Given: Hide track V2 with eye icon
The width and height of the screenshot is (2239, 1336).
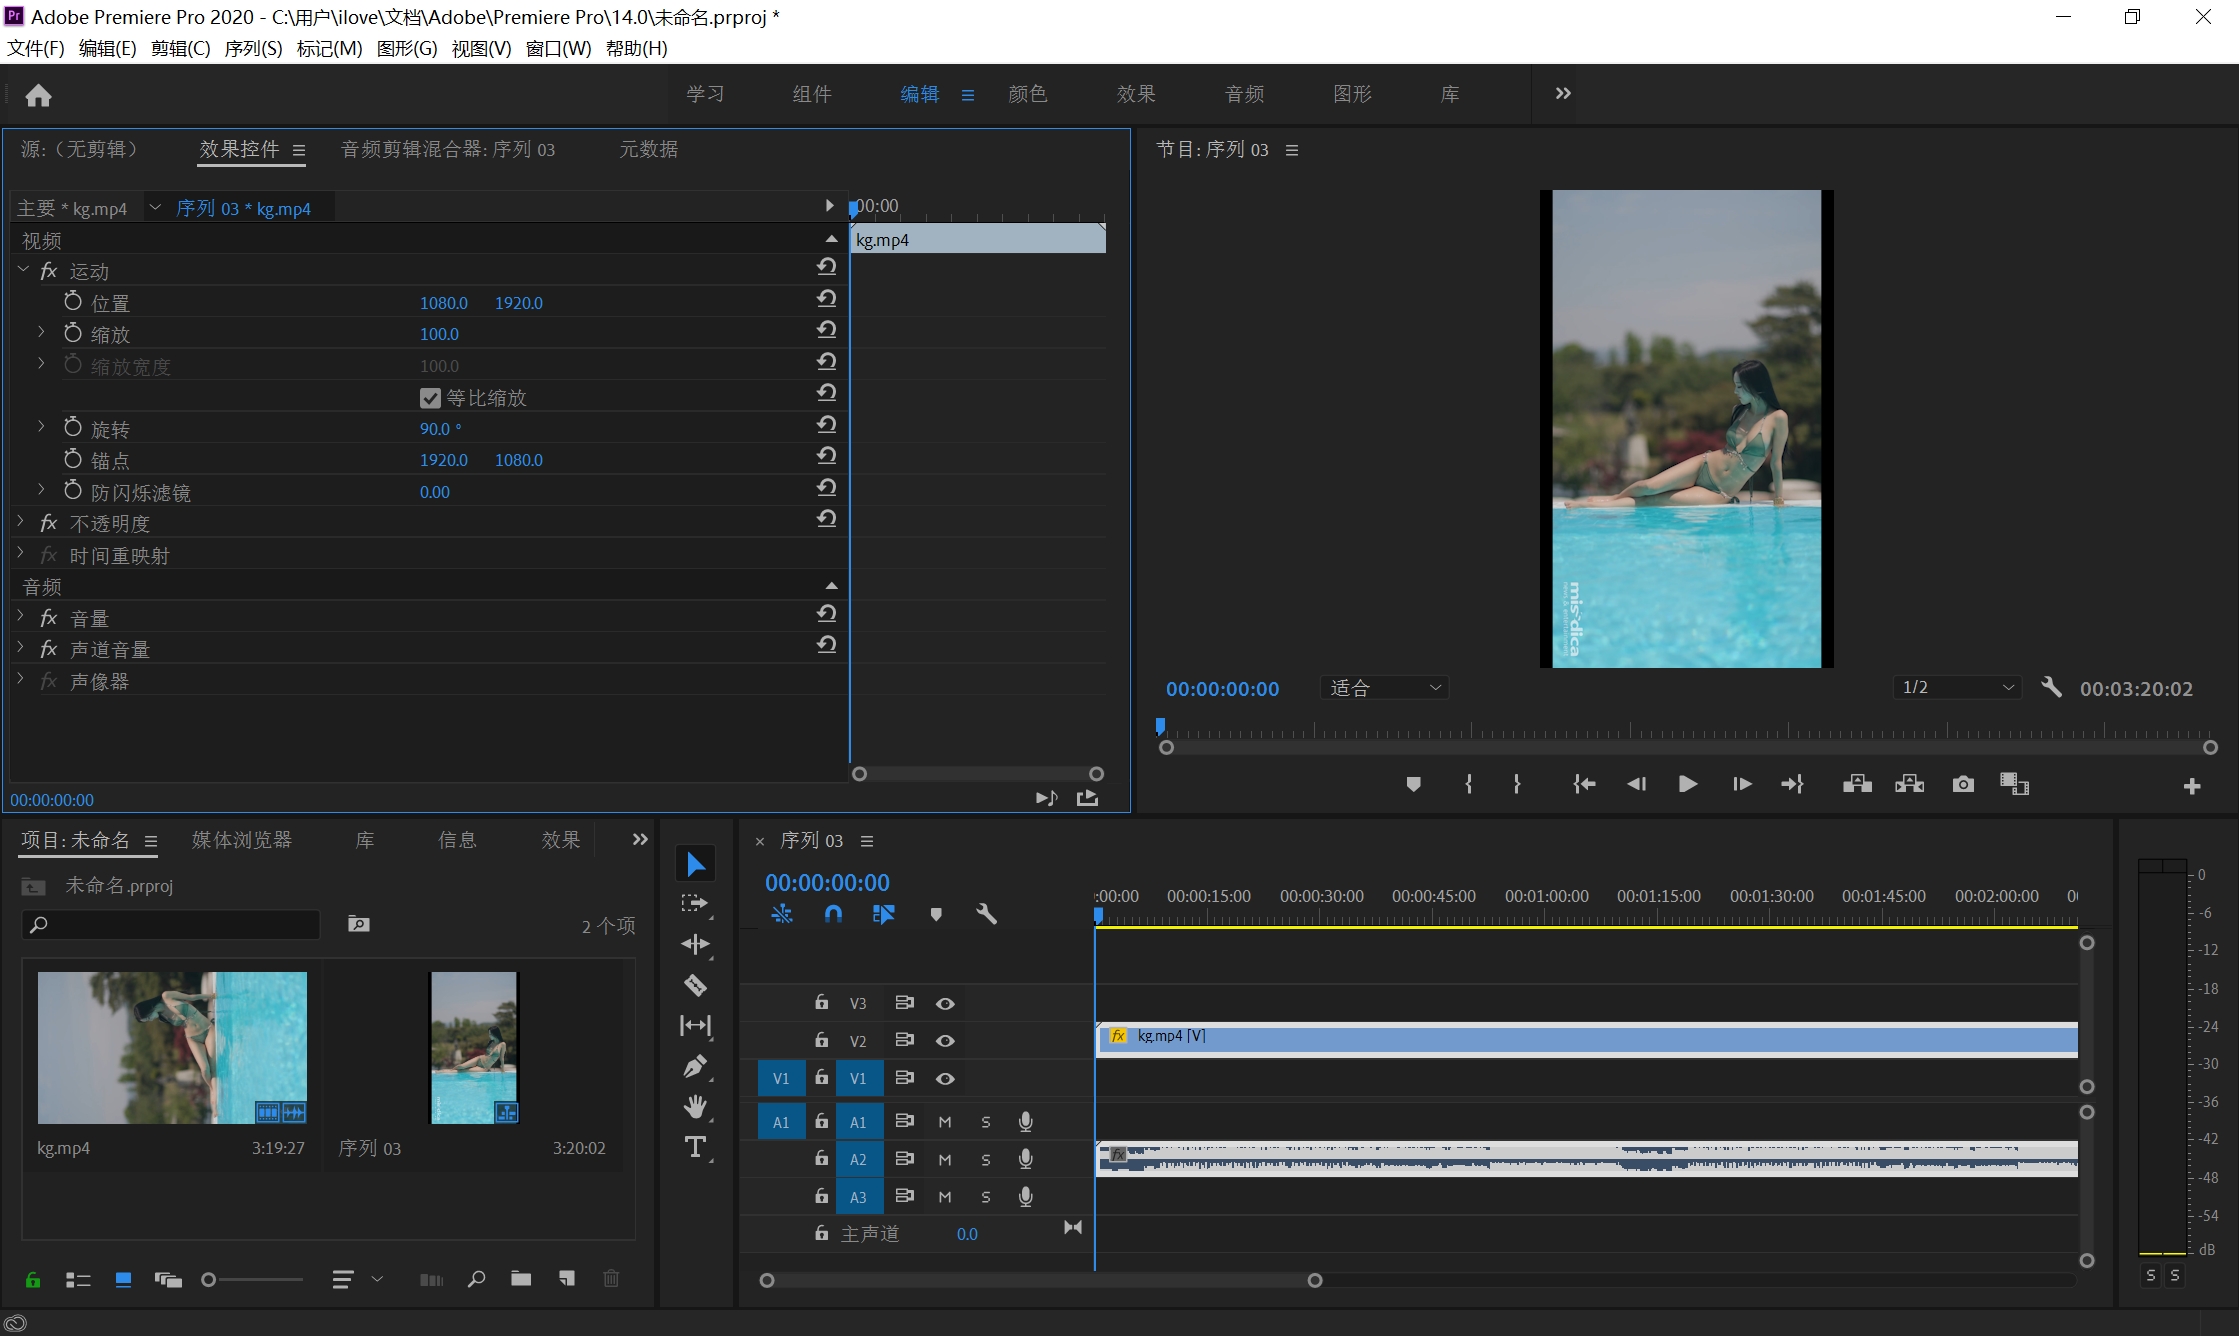Looking at the screenshot, I should click(x=945, y=1041).
